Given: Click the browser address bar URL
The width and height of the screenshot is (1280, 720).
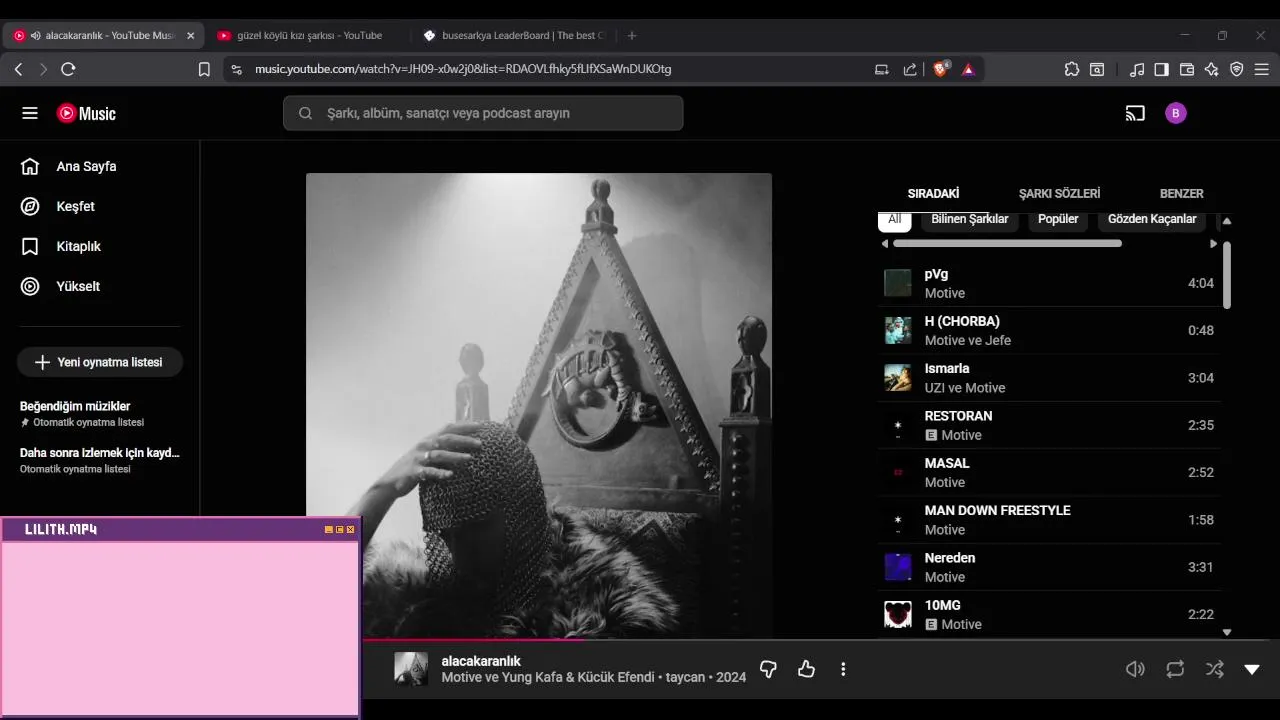Looking at the screenshot, I should [x=463, y=69].
